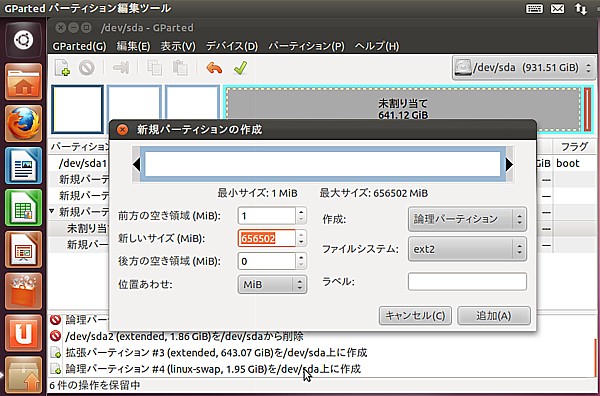Click the Resize/Move toolbar icon

[x=121, y=68]
